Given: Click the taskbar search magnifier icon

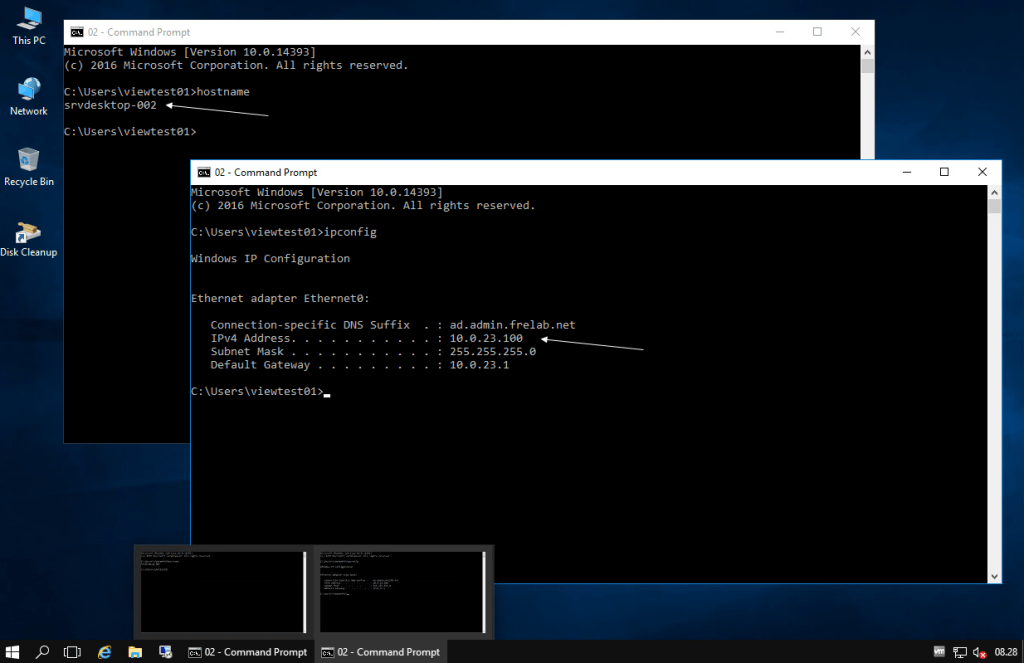Looking at the screenshot, I should [x=43, y=652].
